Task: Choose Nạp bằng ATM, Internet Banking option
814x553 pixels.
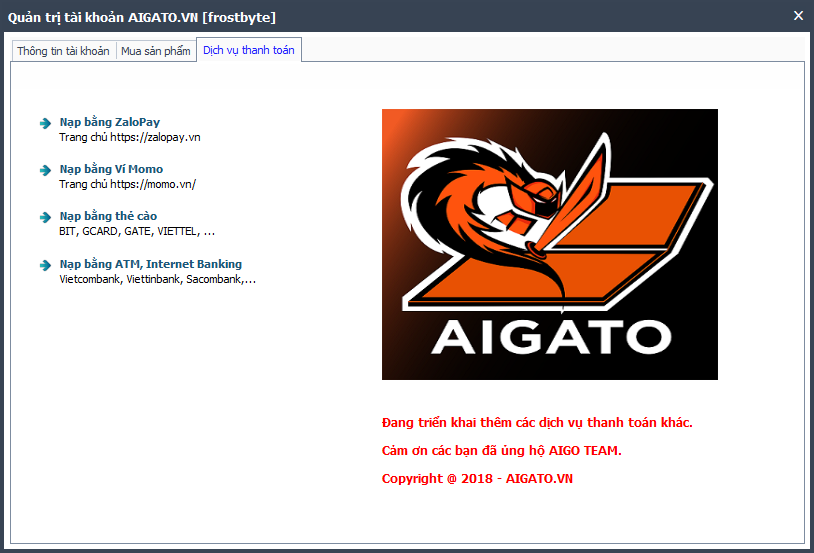Action: pyautogui.click(x=151, y=264)
